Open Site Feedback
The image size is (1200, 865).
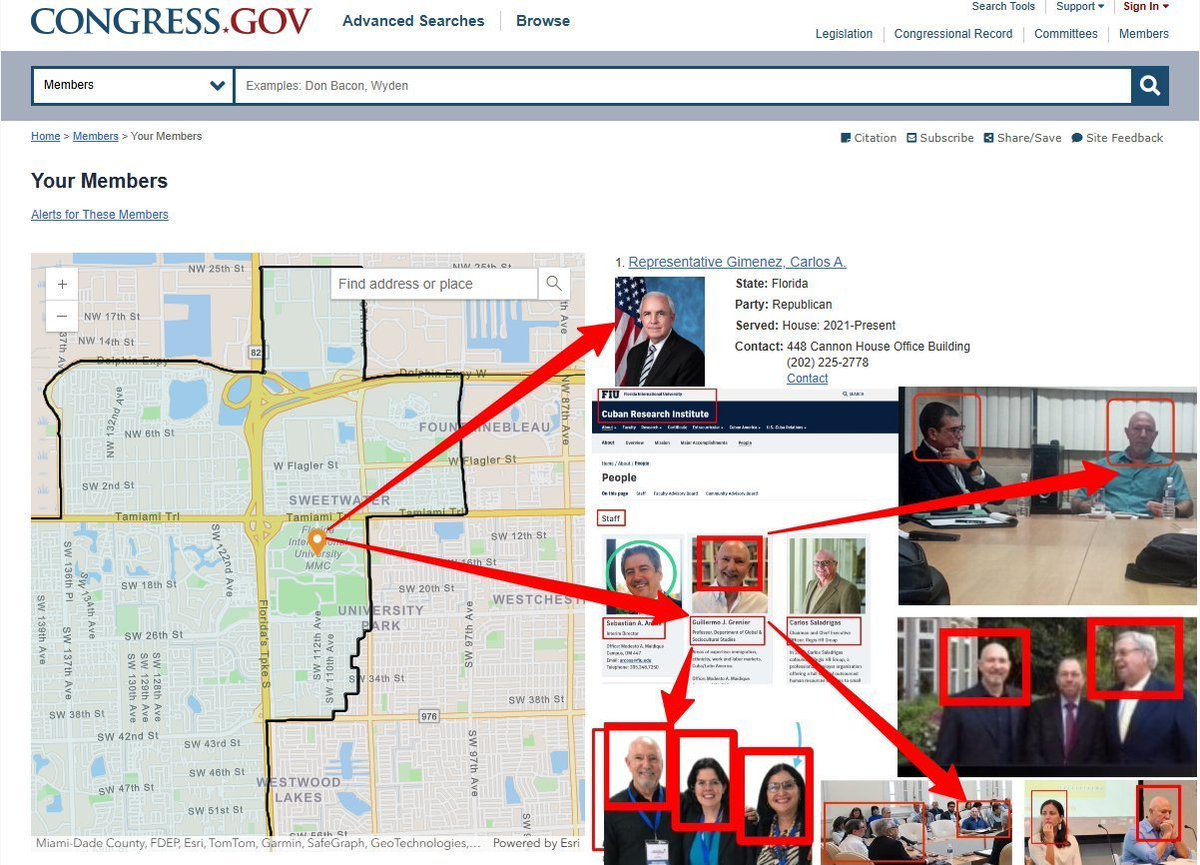click(x=1117, y=138)
